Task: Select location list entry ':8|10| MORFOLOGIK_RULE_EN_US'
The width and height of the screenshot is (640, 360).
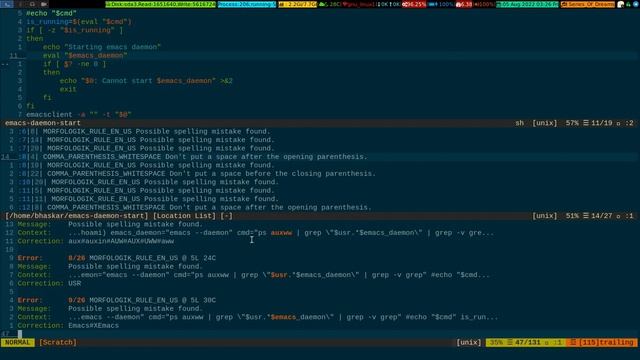Action: pos(146,165)
